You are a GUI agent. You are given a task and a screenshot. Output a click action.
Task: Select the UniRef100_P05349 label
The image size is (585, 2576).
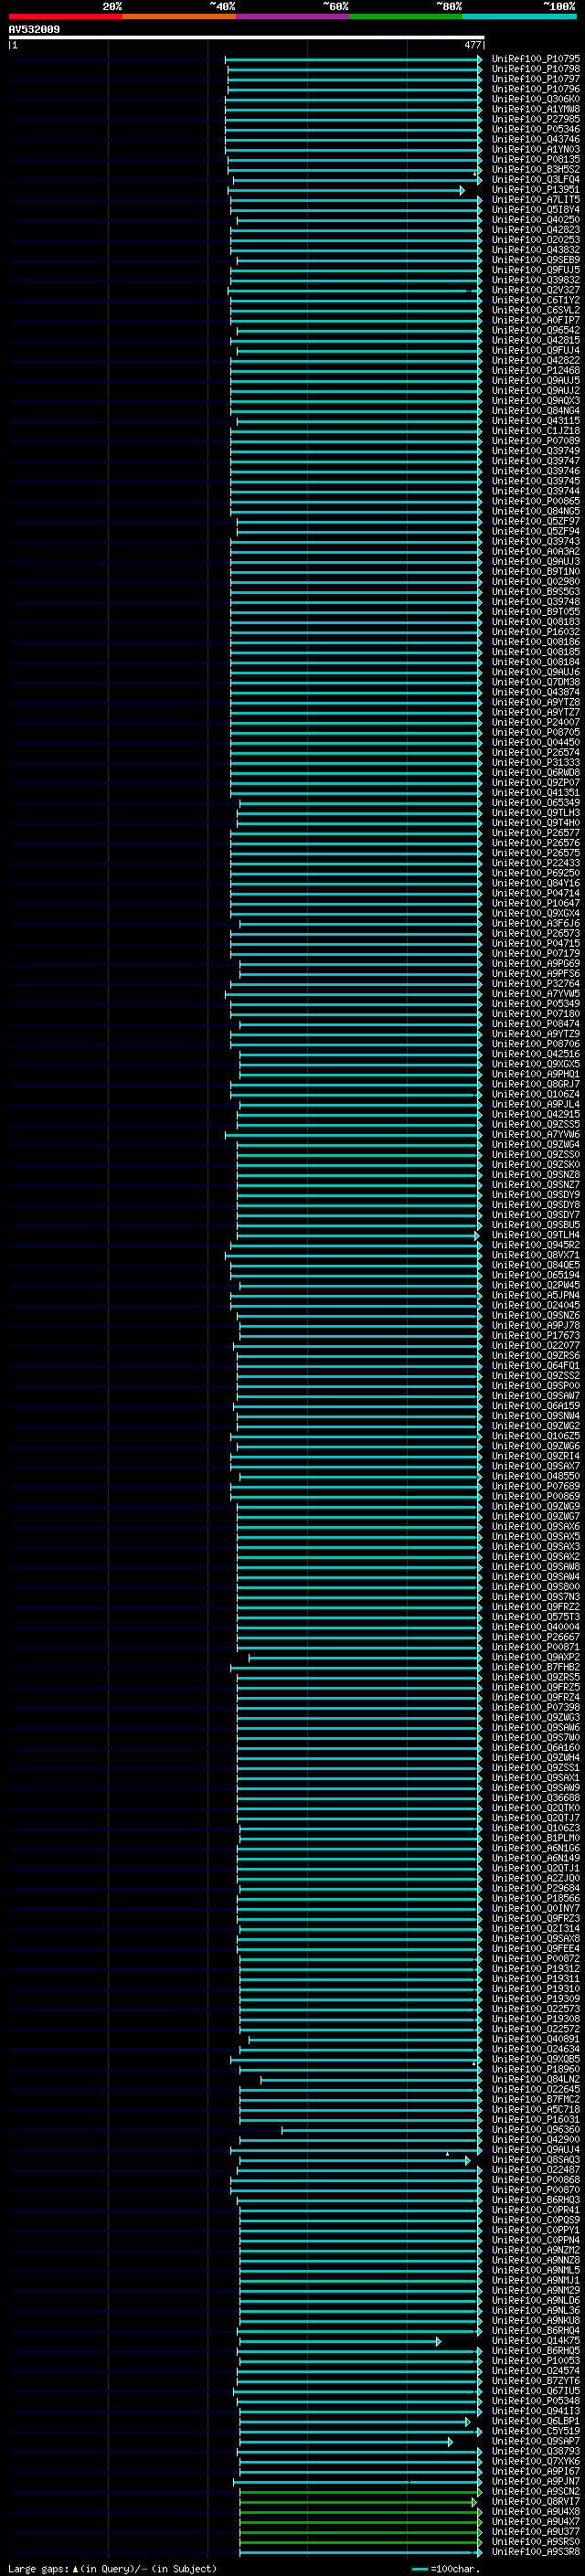point(535,1004)
